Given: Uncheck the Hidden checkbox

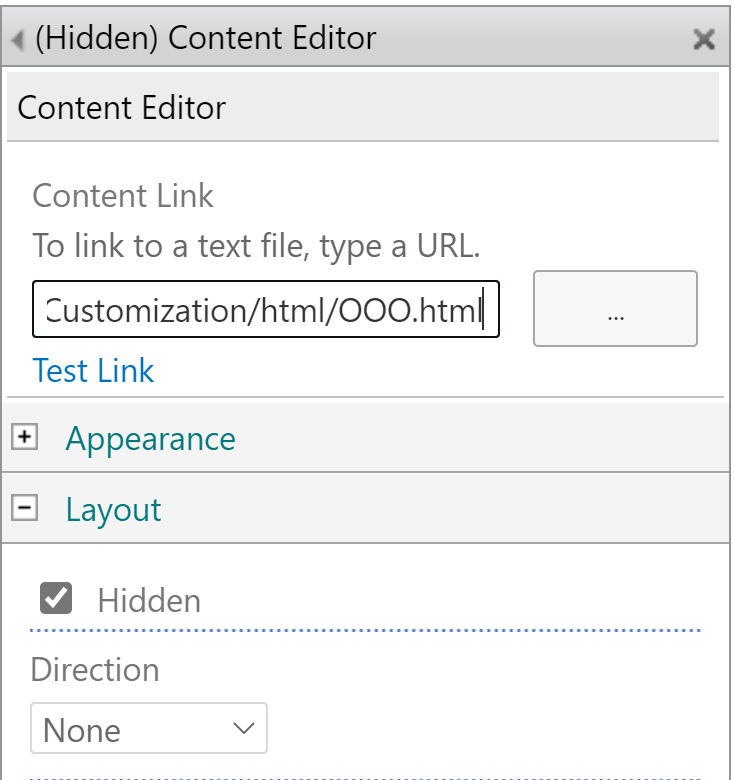Looking at the screenshot, I should tap(56, 599).
